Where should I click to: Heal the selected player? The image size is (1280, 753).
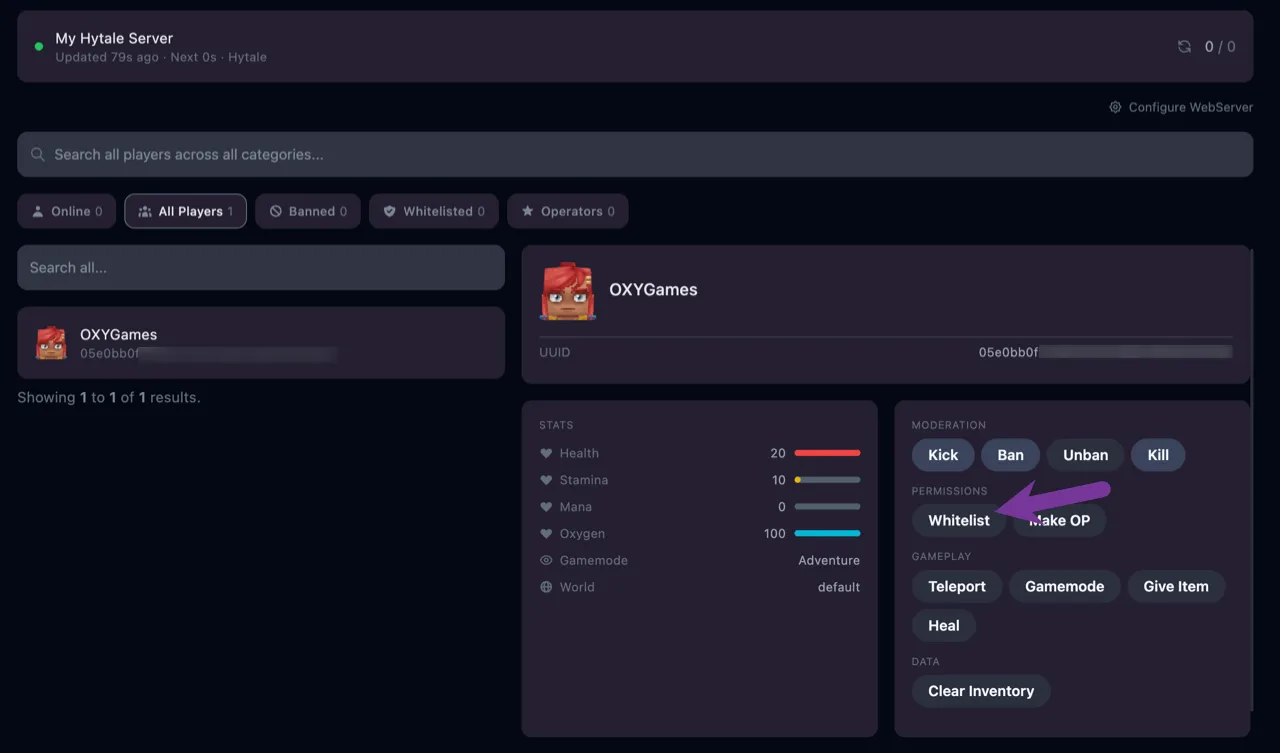[944, 626]
